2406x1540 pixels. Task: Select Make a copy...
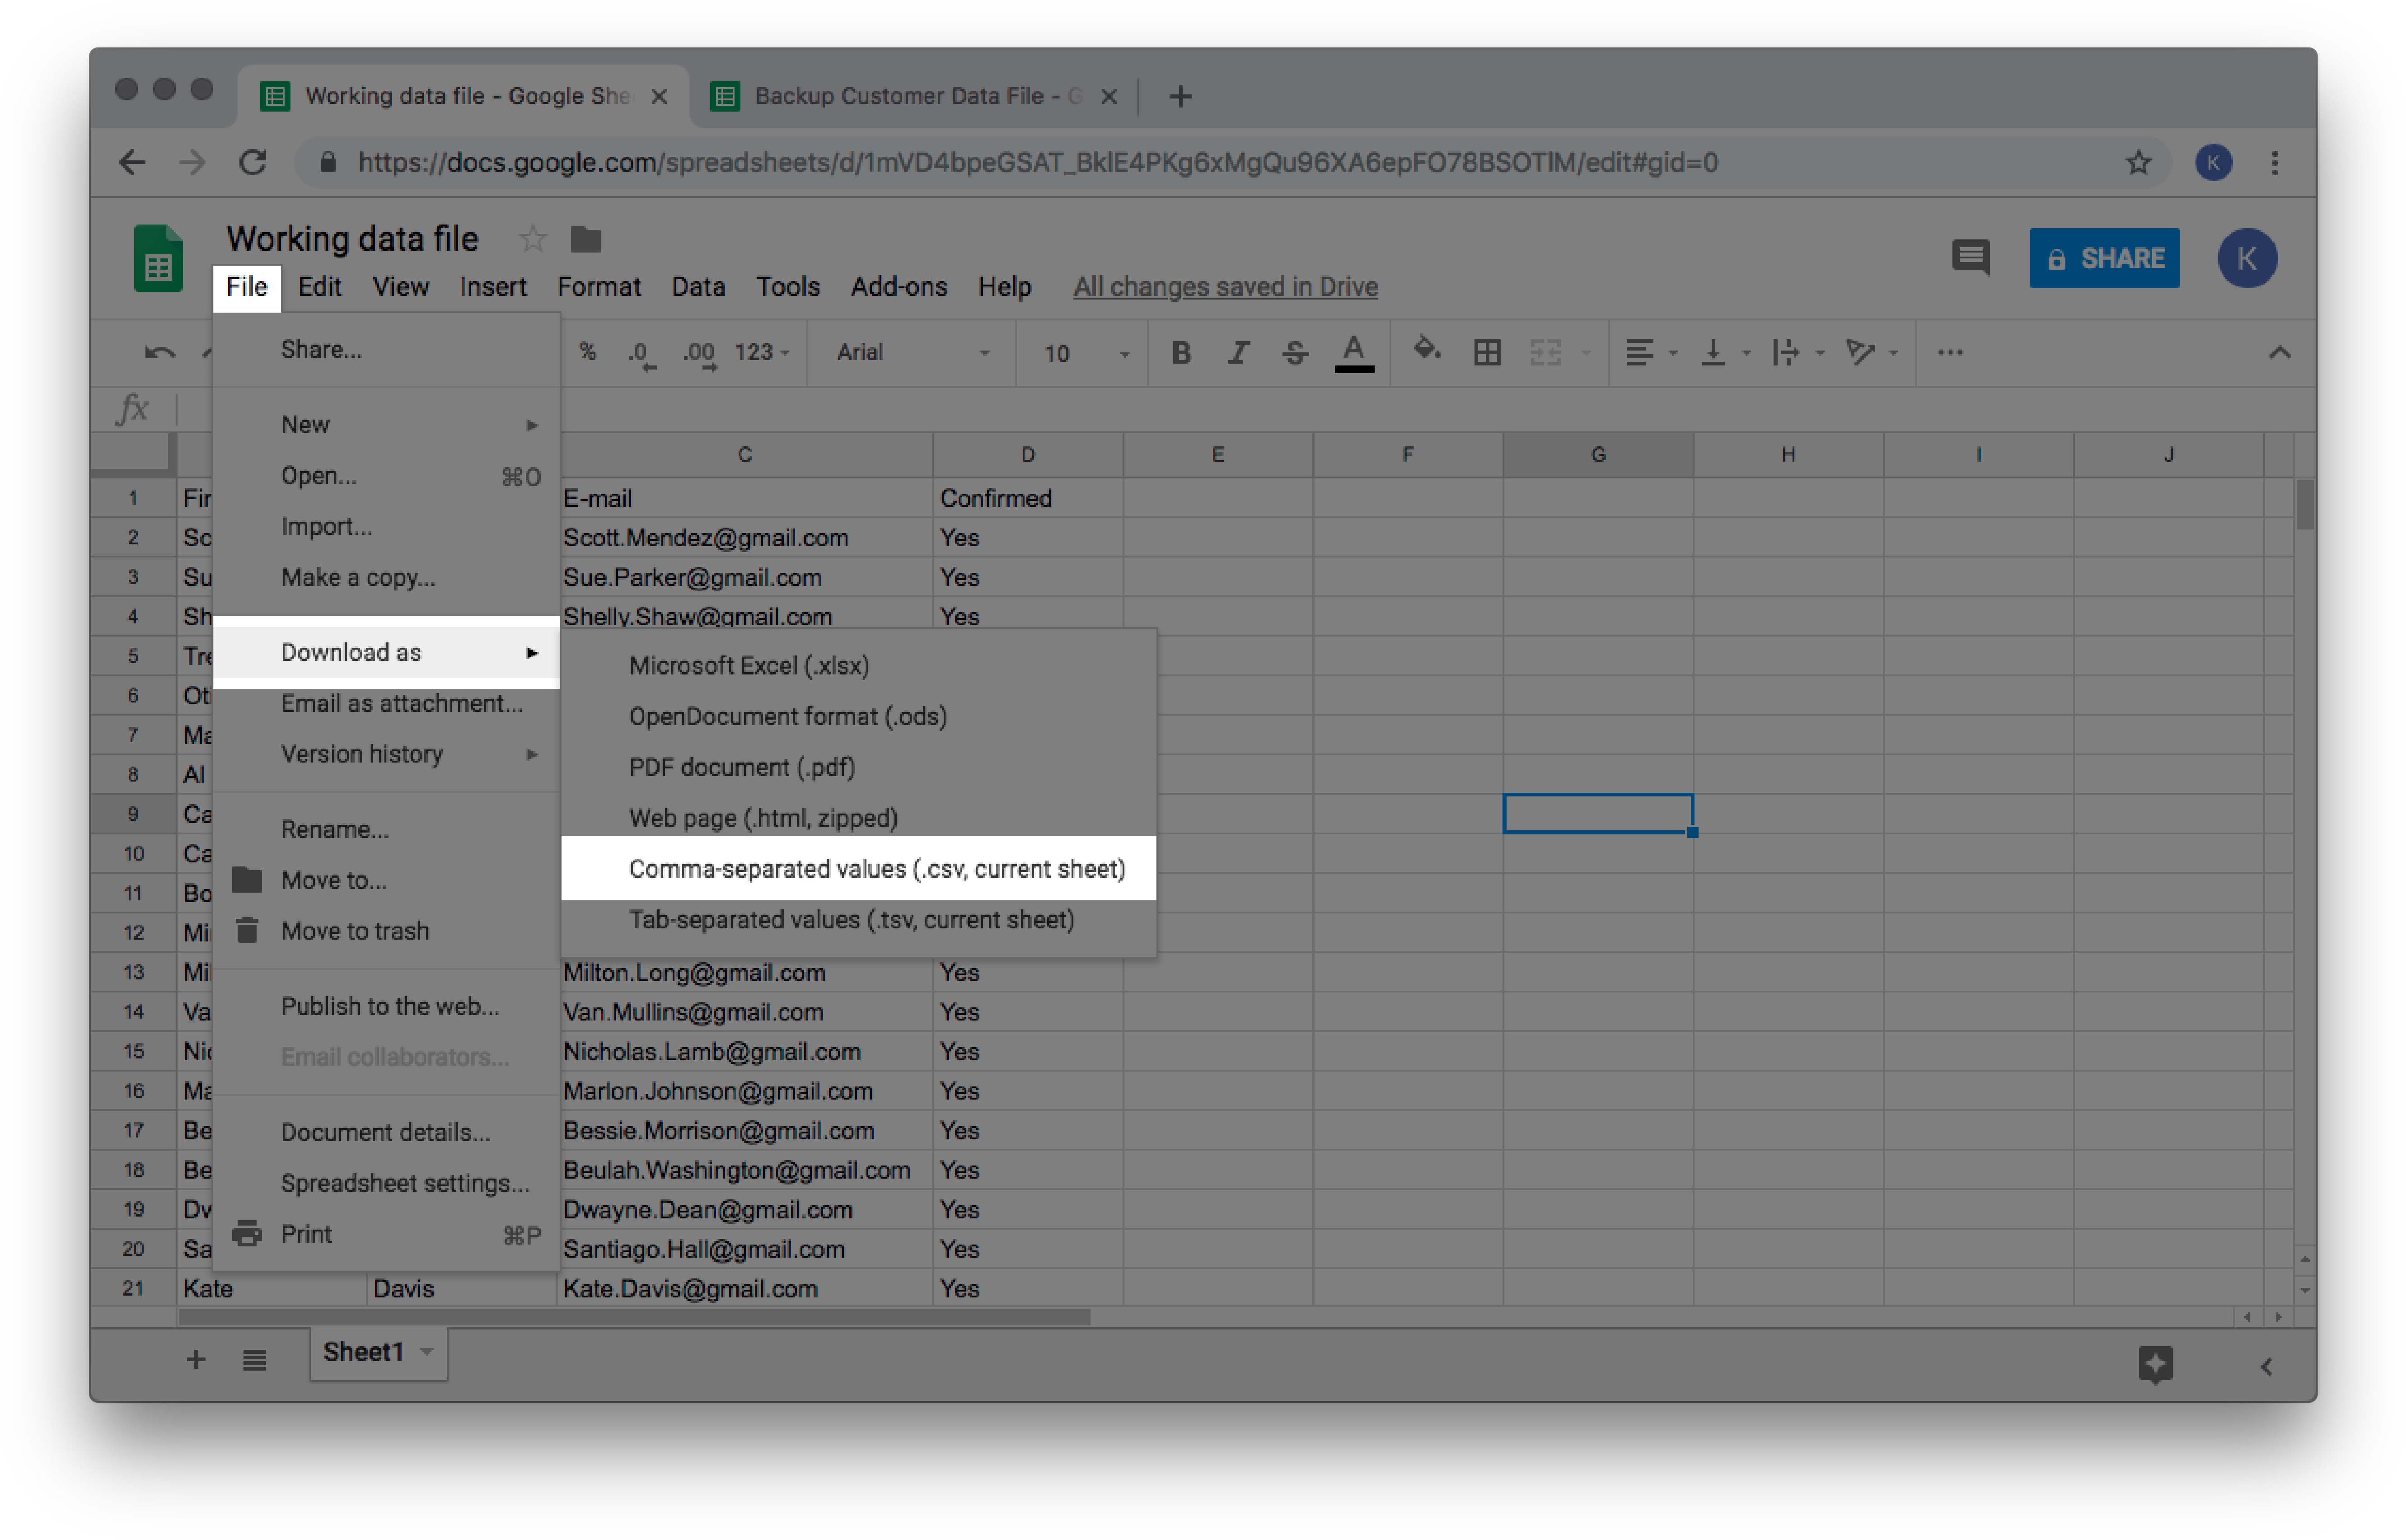click(x=386, y=577)
